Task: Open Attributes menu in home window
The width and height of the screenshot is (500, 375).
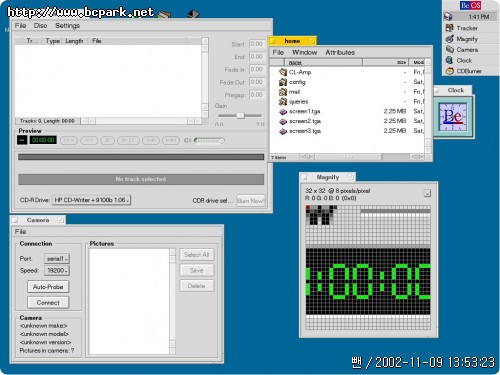Action: click(x=340, y=52)
